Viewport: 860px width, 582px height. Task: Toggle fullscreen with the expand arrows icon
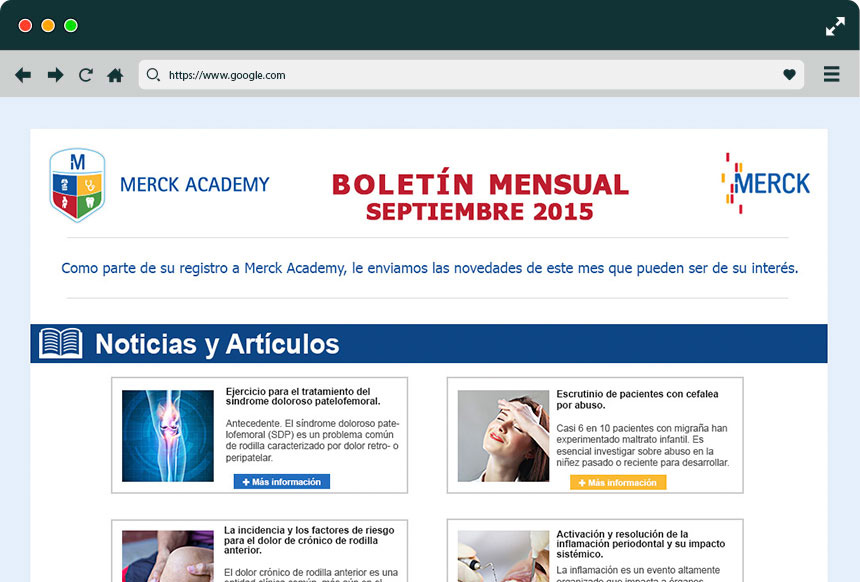click(835, 26)
